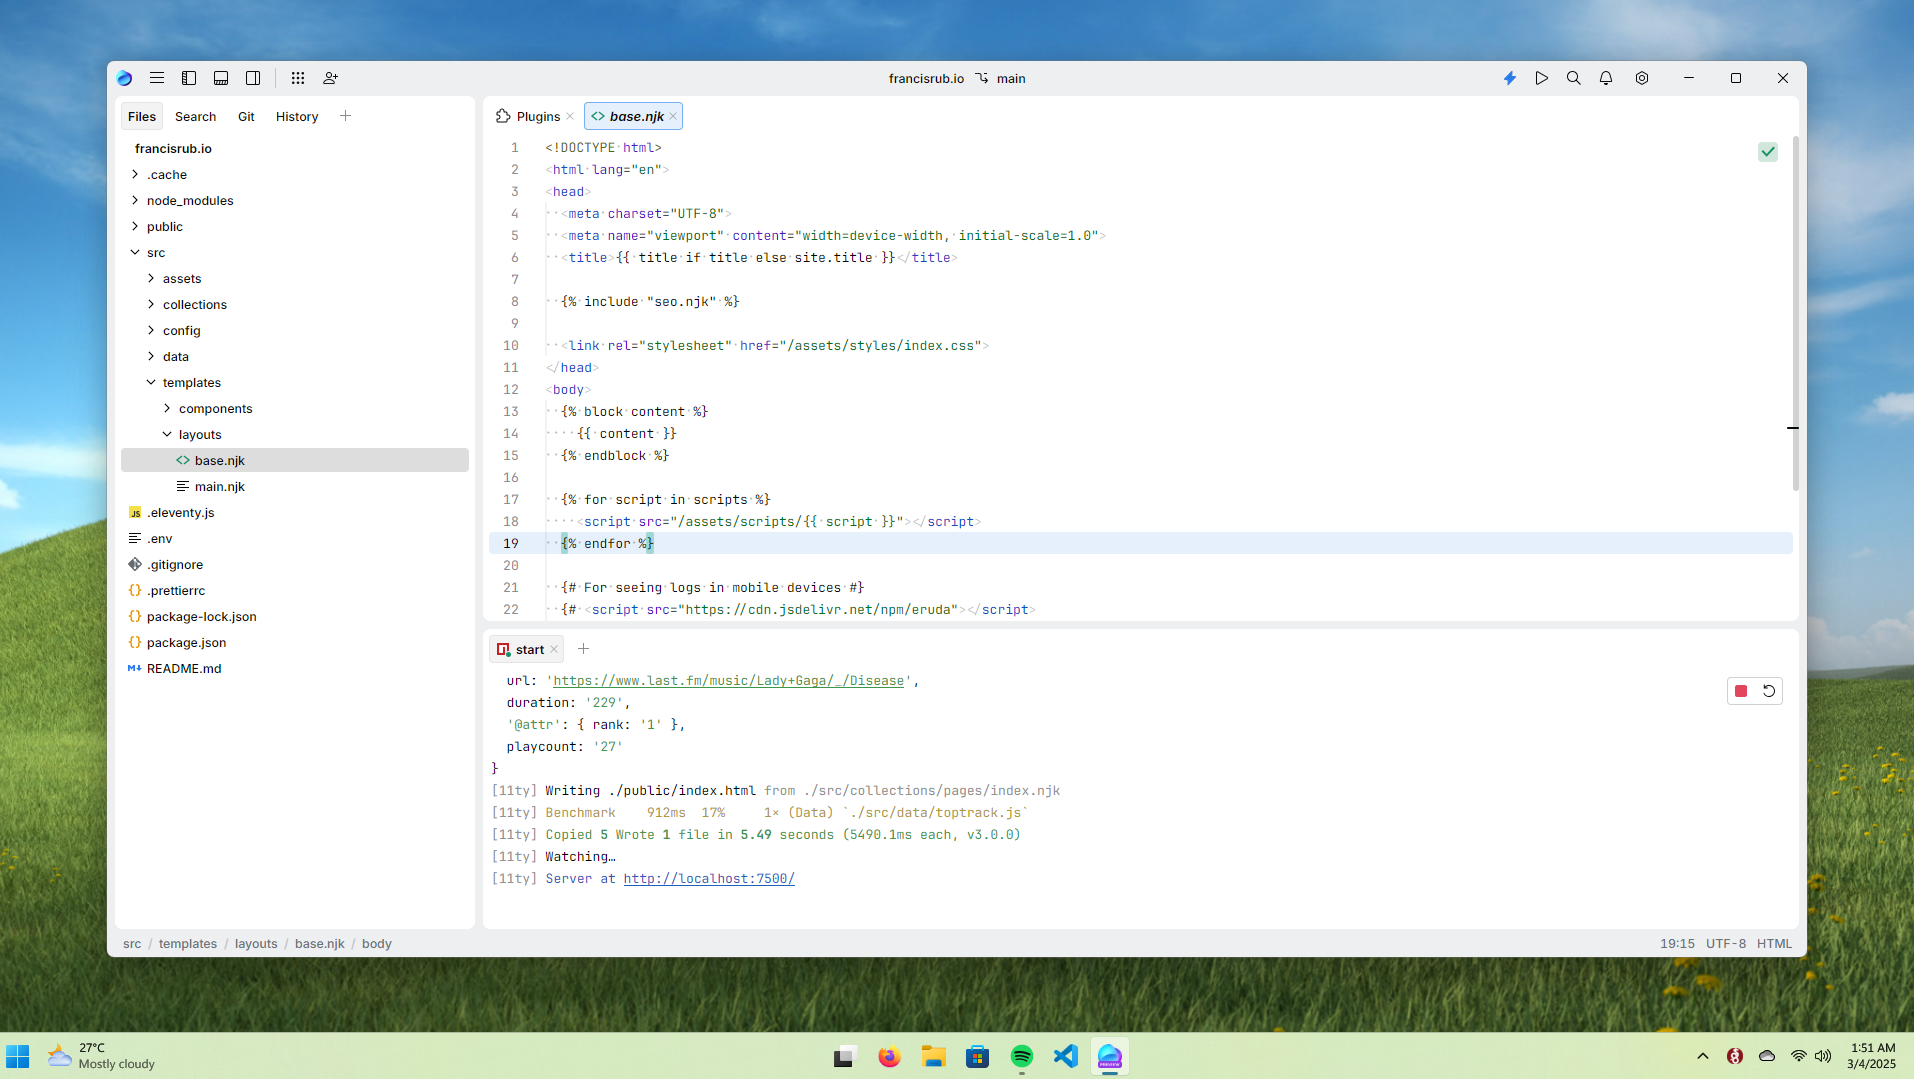This screenshot has height=1079, width=1914.
Task: Open the Fleet app logo menu
Action: coord(124,78)
